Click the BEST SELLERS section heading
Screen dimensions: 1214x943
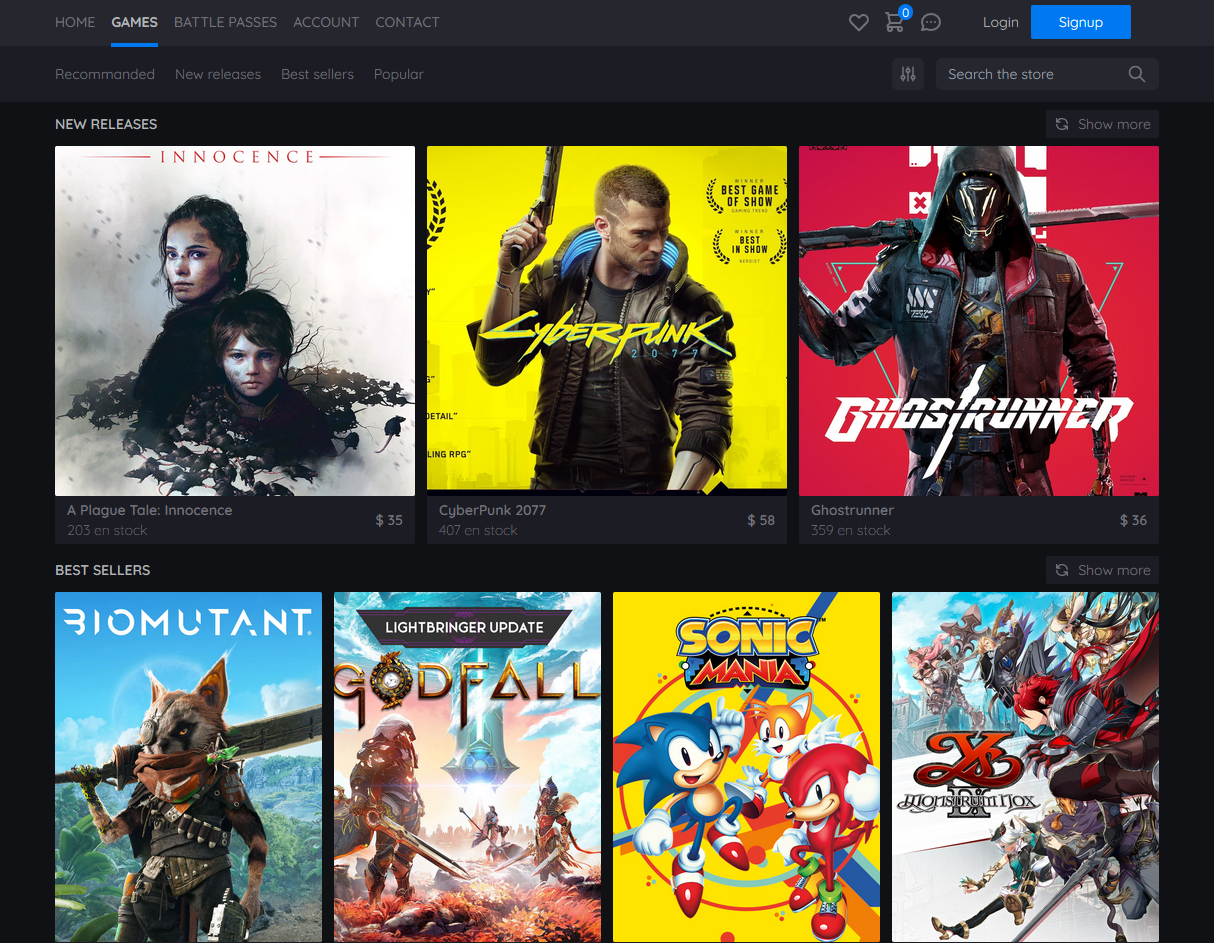[102, 570]
